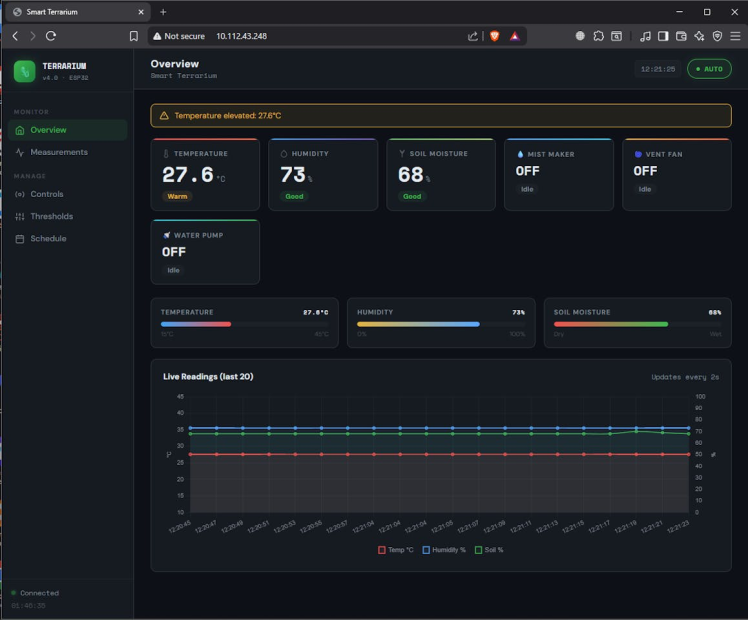Image resolution: width=748 pixels, height=620 pixels.
Task: Bookmark this page with the bookmark icon
Action: pos(134,36)
